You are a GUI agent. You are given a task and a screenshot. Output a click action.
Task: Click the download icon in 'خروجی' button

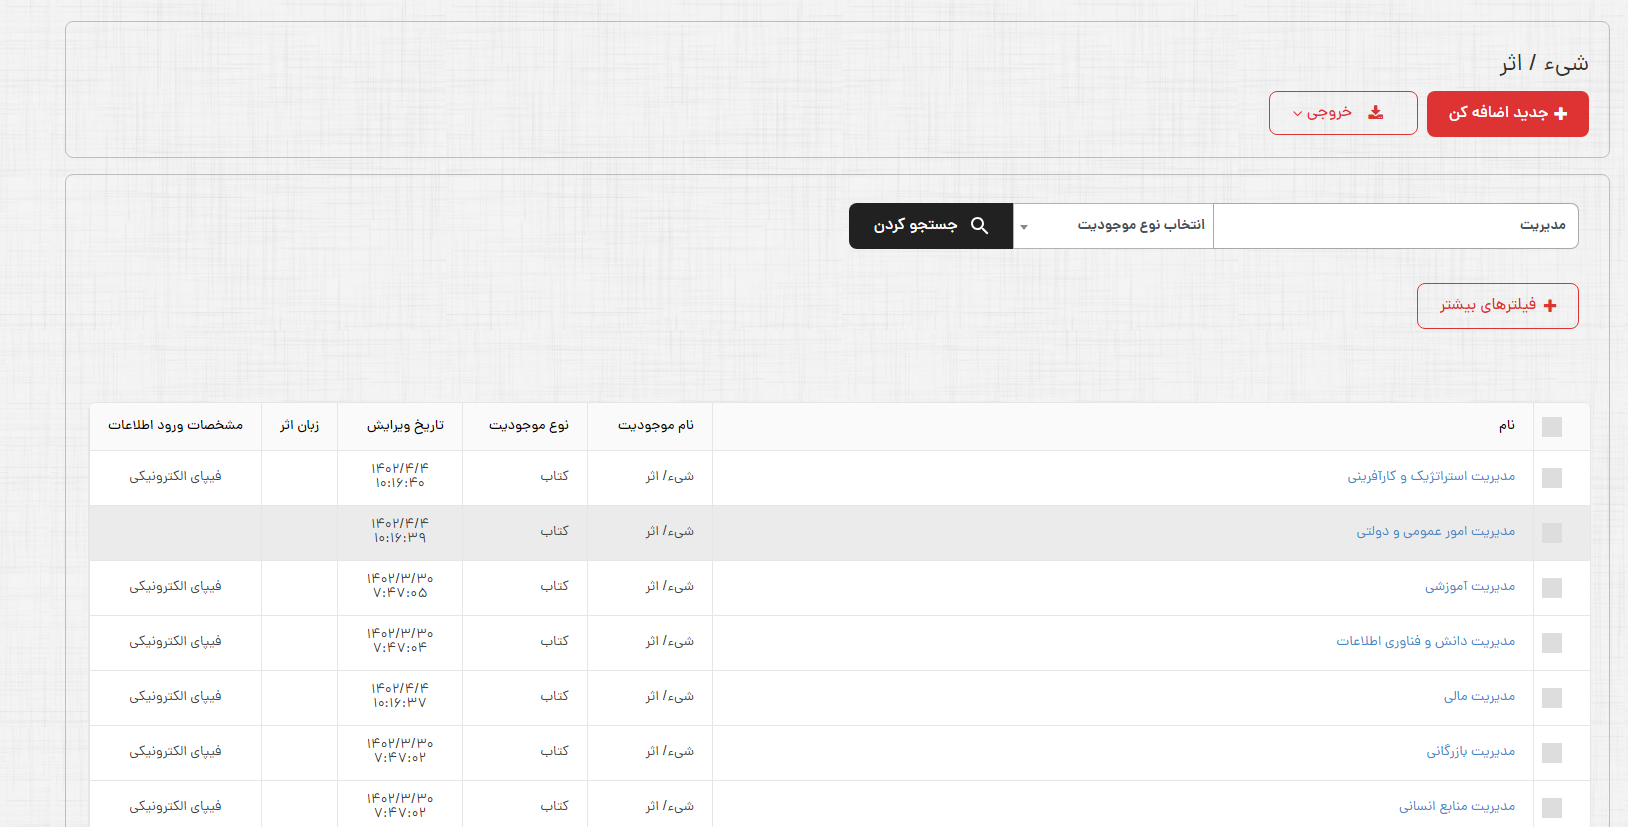point(1376,113)
